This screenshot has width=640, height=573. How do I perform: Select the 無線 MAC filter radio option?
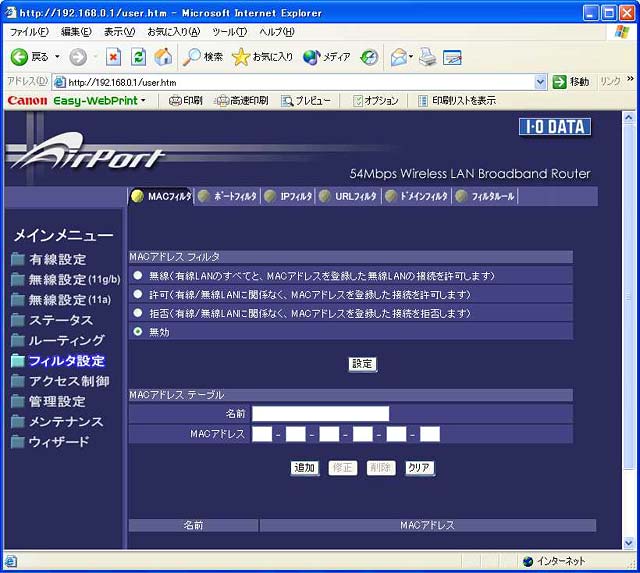(x=138, y=275)
